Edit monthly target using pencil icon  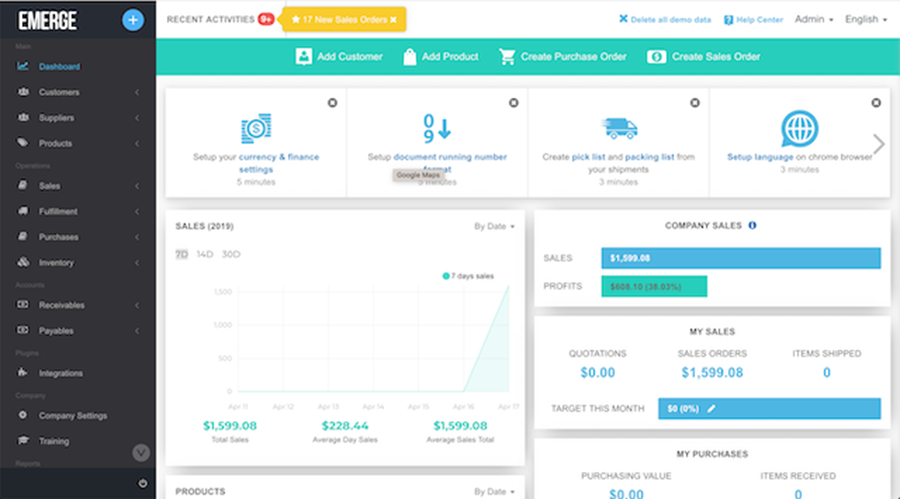click(711, 409)
